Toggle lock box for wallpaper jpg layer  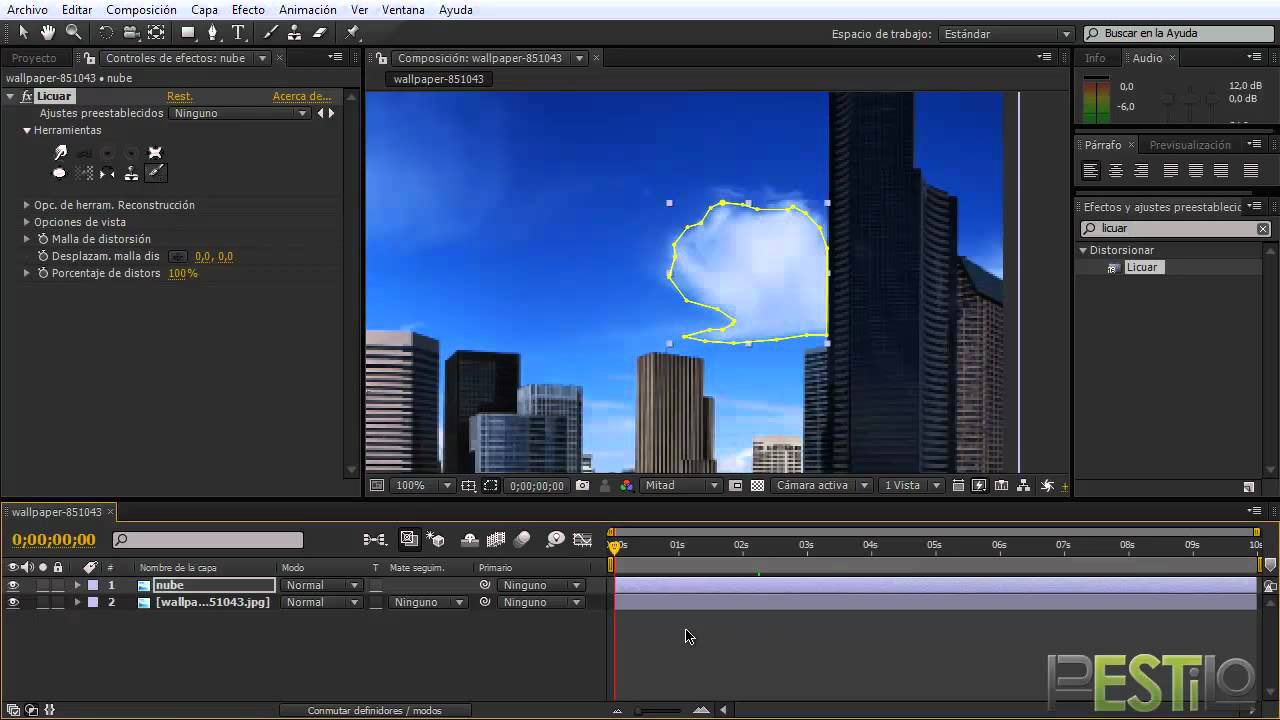pos(57,602)
